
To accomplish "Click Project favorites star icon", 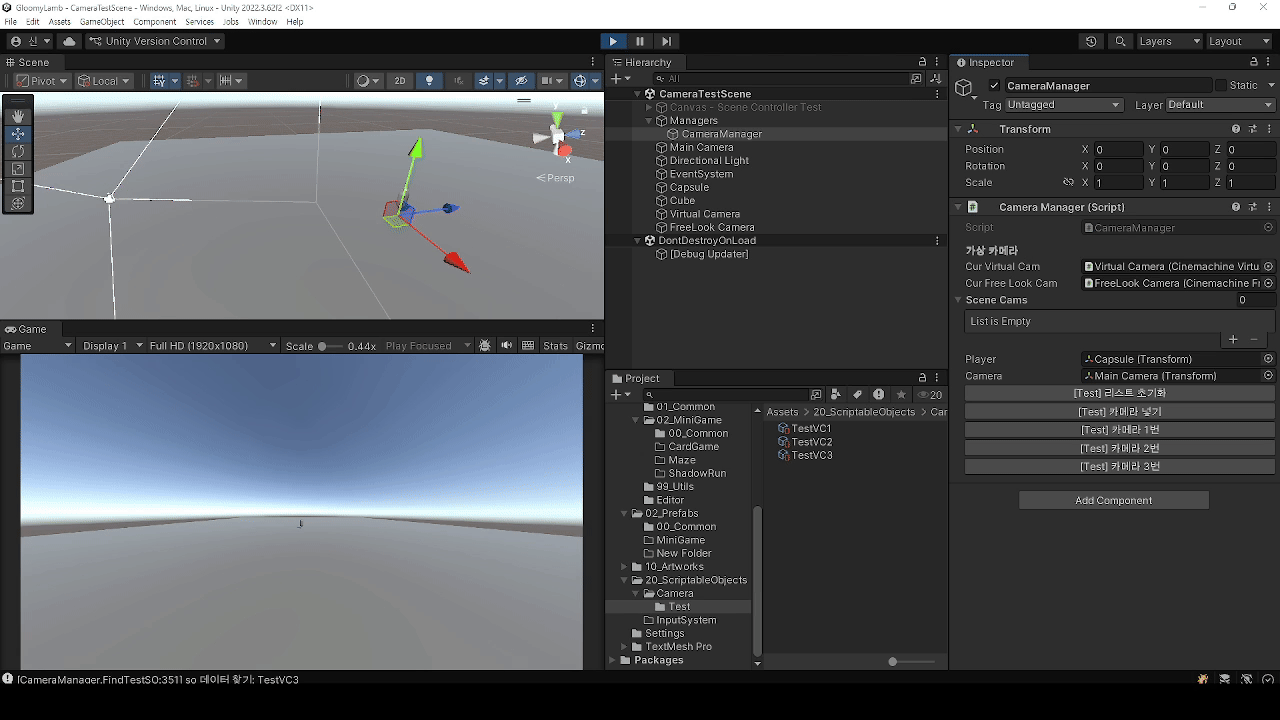I will click(901, 394).
